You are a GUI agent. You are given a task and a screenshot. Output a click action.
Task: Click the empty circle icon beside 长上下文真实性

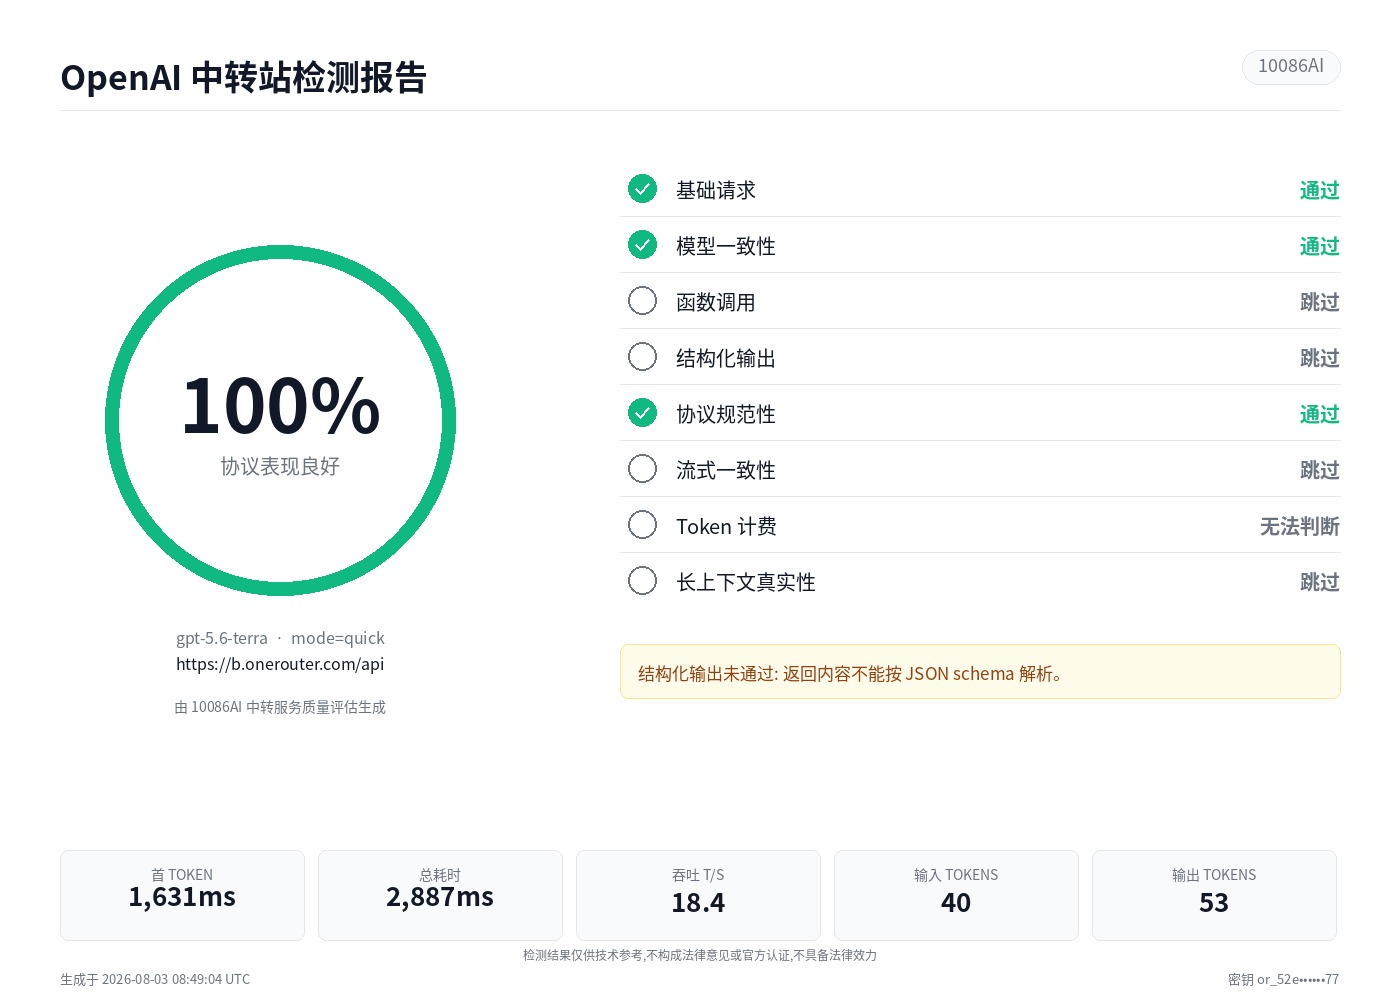(x=642, y=581)
